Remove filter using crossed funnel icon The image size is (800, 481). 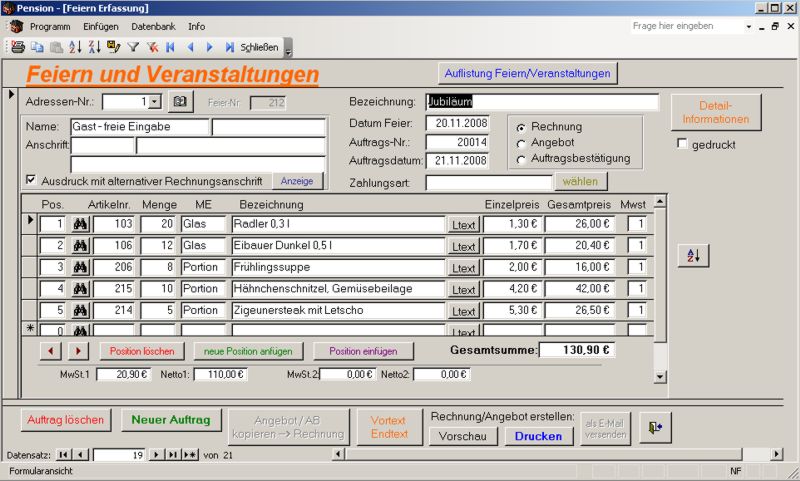(x=153, y=47)
